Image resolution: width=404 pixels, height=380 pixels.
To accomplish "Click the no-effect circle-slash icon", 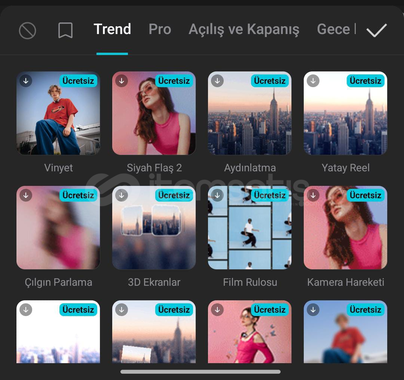I will [27, 30].
